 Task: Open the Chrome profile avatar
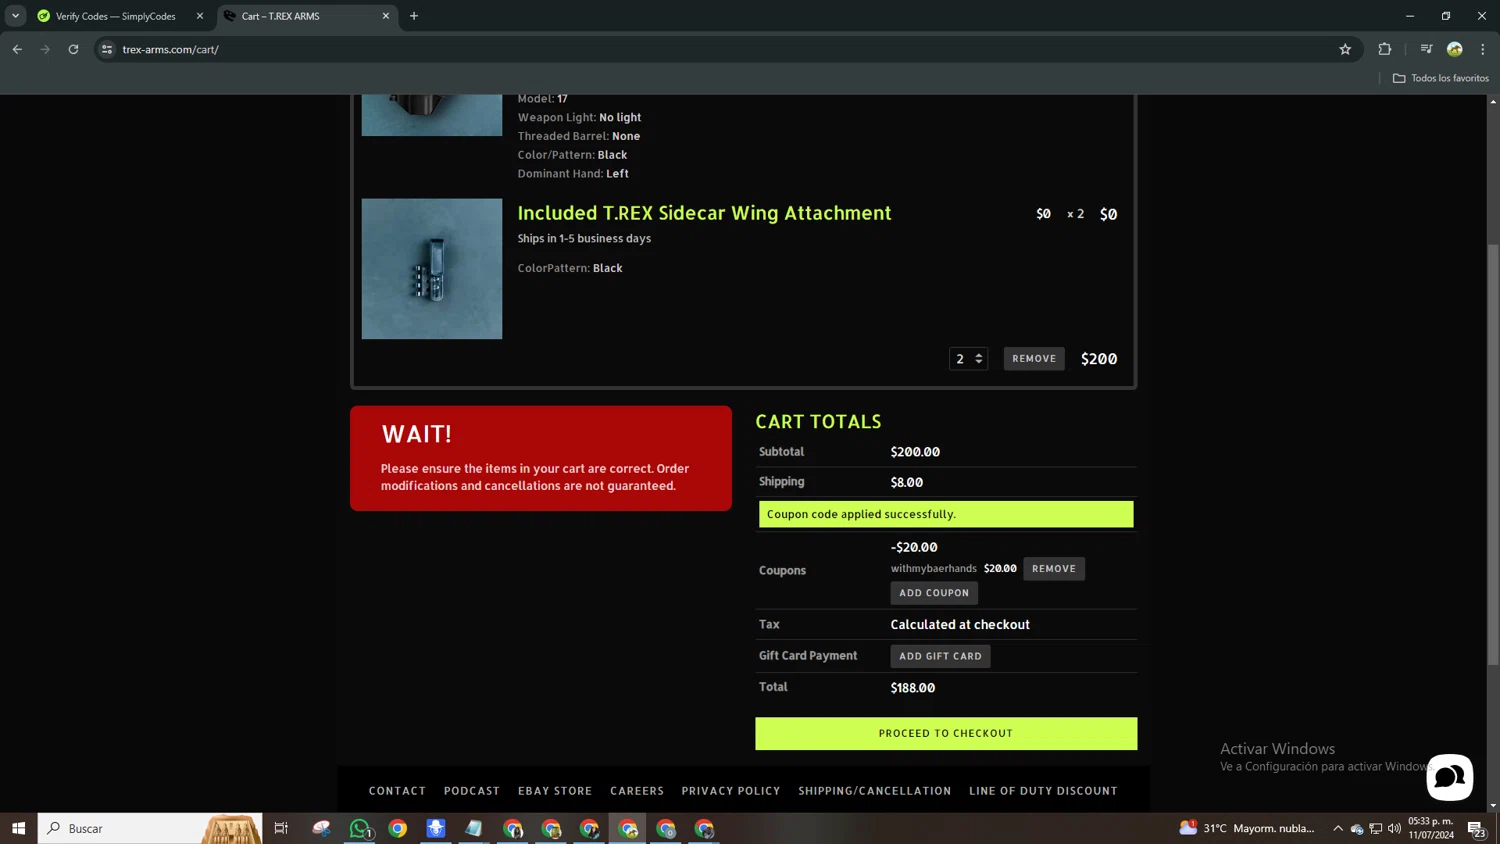click(x=1455, y=49)
